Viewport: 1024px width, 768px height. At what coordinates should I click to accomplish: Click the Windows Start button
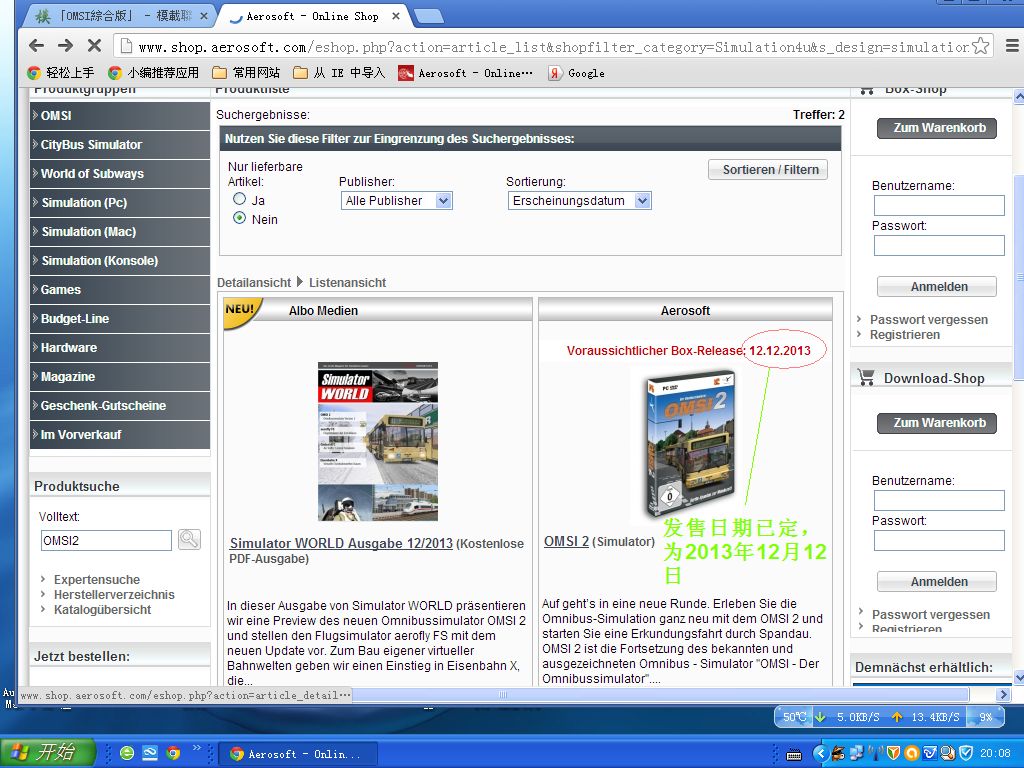pos(48,753)
